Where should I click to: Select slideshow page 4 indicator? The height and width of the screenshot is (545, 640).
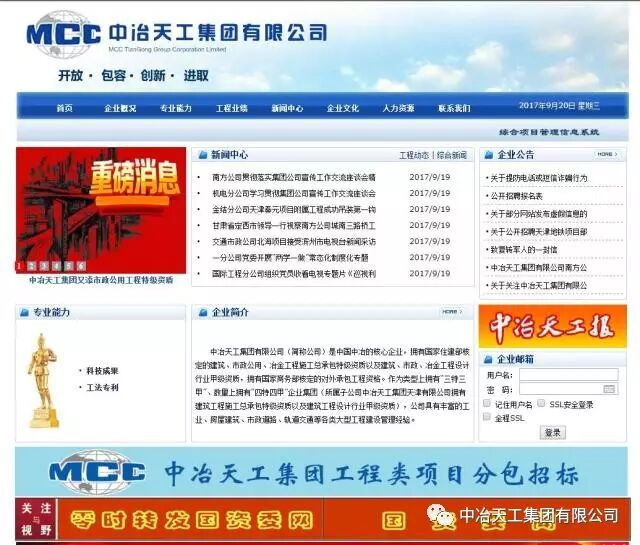click(56, 266)
